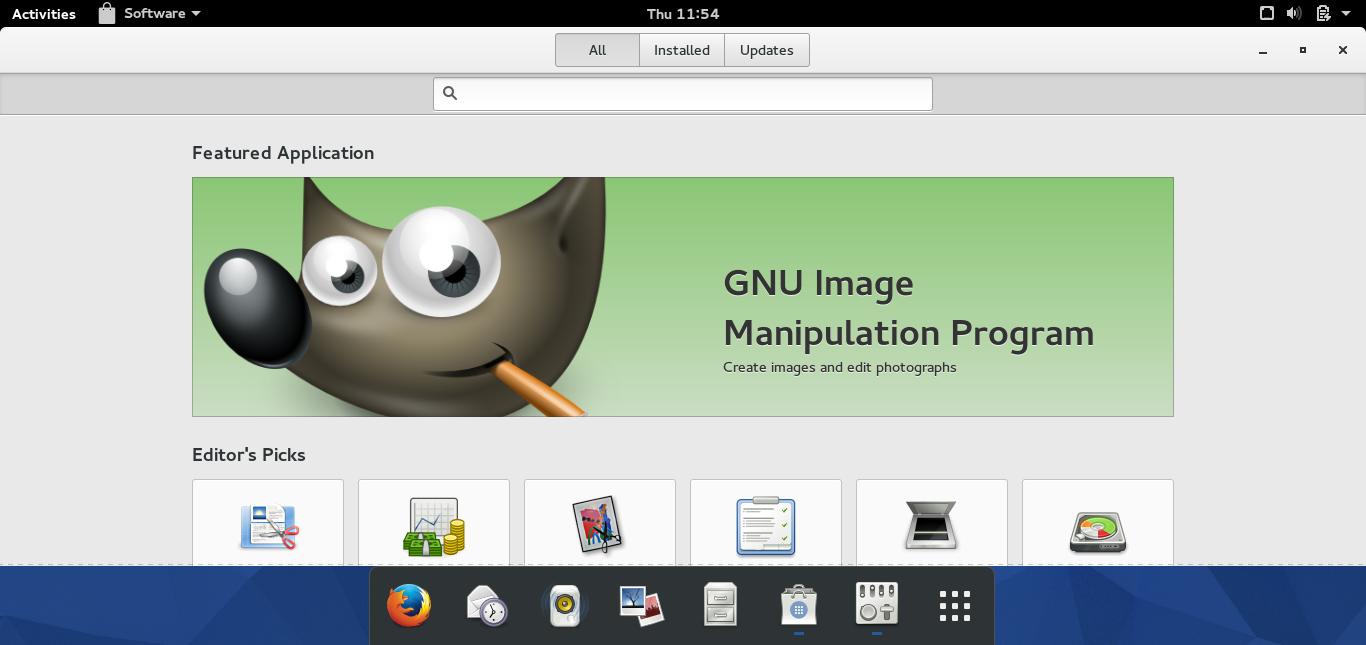This screenshot has height=645, width=1366.
Task: Open the volume indicator in top bar
Action: pos(1294,13)
